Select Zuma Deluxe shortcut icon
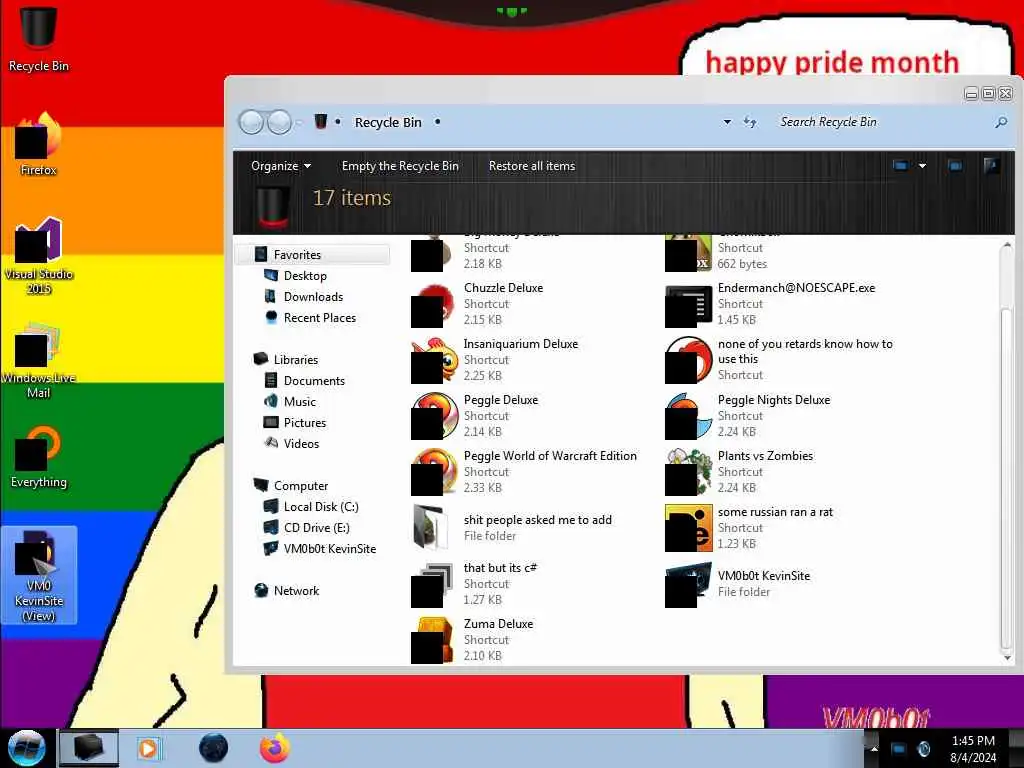 click(x=432, y=640)
